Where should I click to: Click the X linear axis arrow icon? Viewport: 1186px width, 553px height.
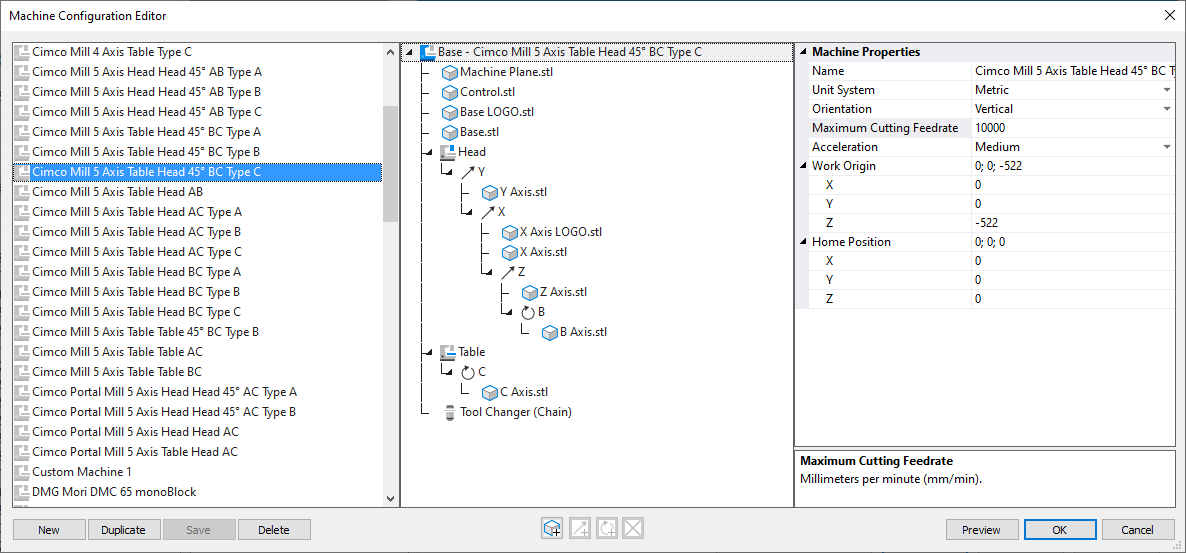[x=488, y=212]
